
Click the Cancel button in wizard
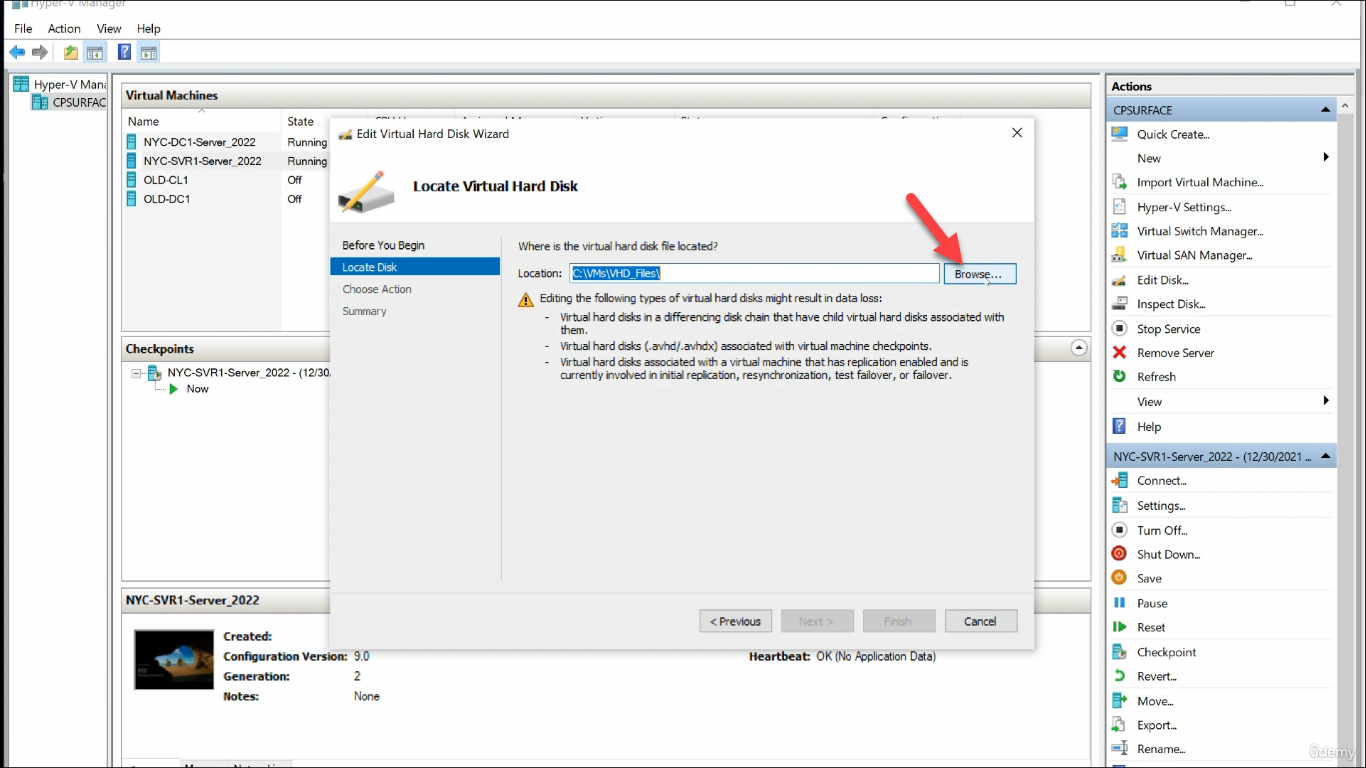click(980, 621)
